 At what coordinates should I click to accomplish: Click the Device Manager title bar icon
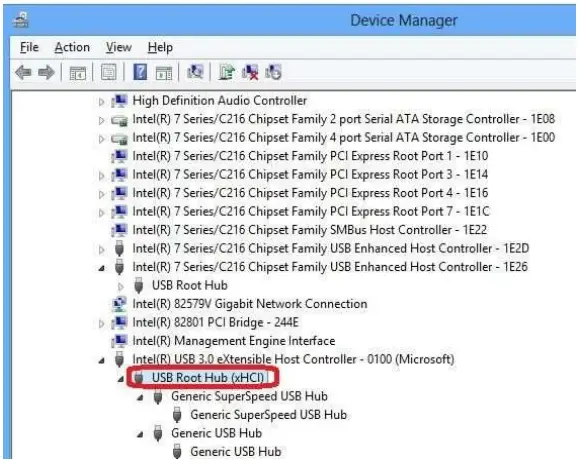click(x=21, y=20)
